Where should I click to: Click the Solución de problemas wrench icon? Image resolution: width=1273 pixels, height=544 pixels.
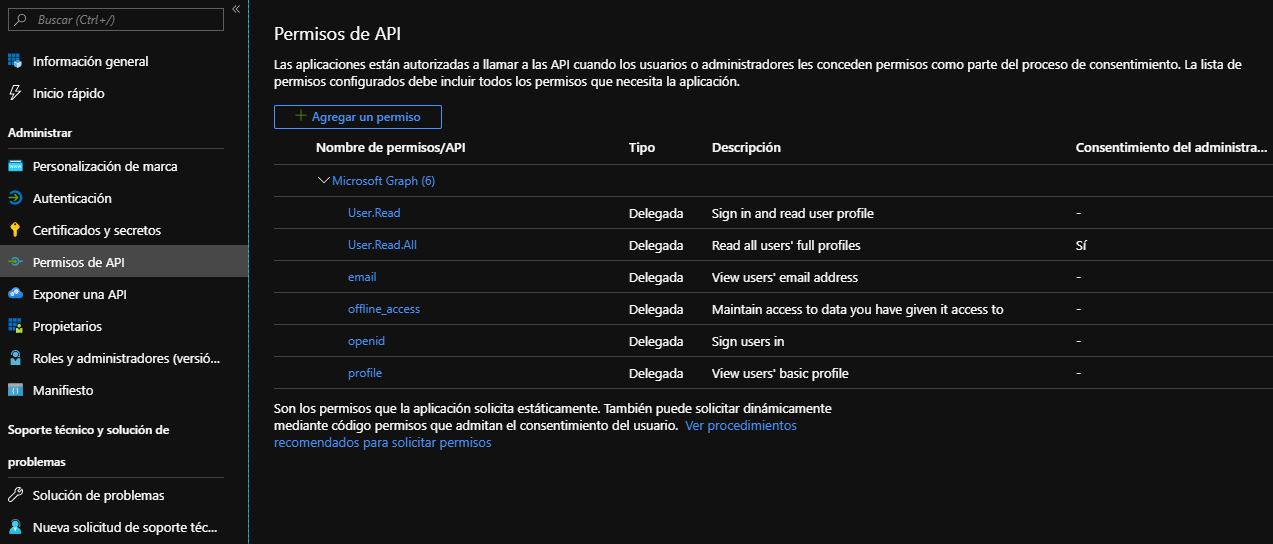click(x=15, y=495)
